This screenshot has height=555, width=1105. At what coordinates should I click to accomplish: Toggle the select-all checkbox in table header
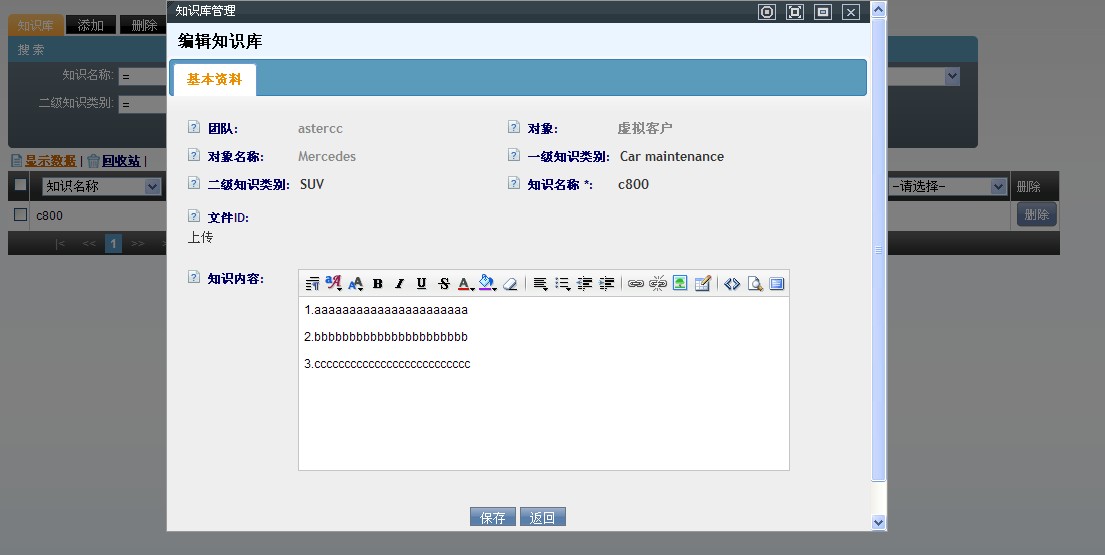(x=20, y=185)
